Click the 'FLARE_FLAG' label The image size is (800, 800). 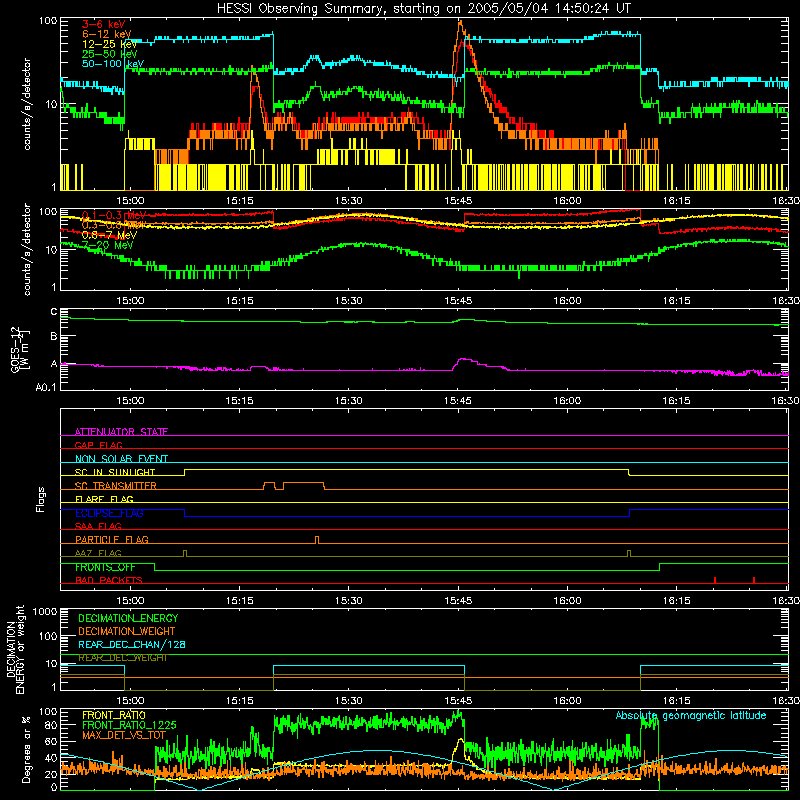coord(104,499)
